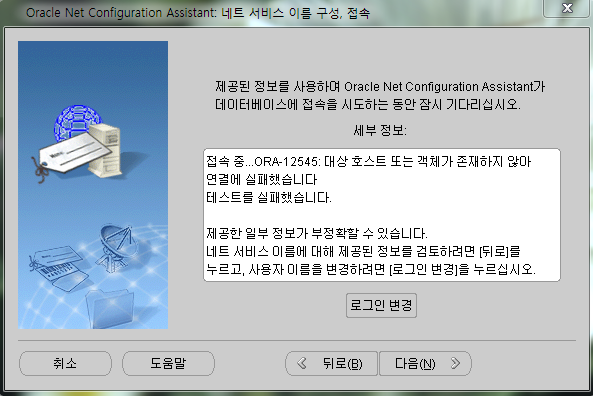593x396 pixels.
Task: Click the ORA-12545 error message line
Action: click(x=368, y=162)
